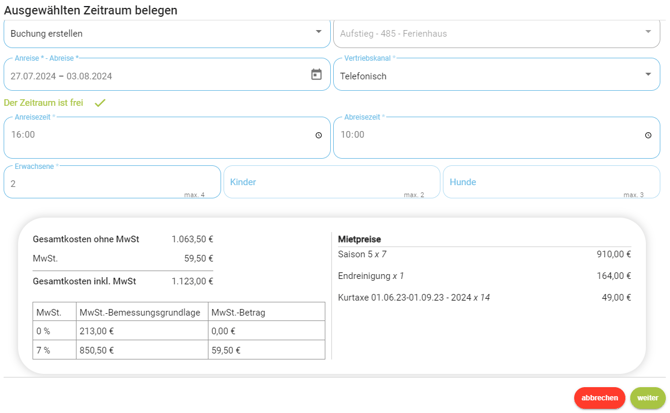Click the Der Zeitraum ist frei message
The image size is (670, 413).
[44, 103]
